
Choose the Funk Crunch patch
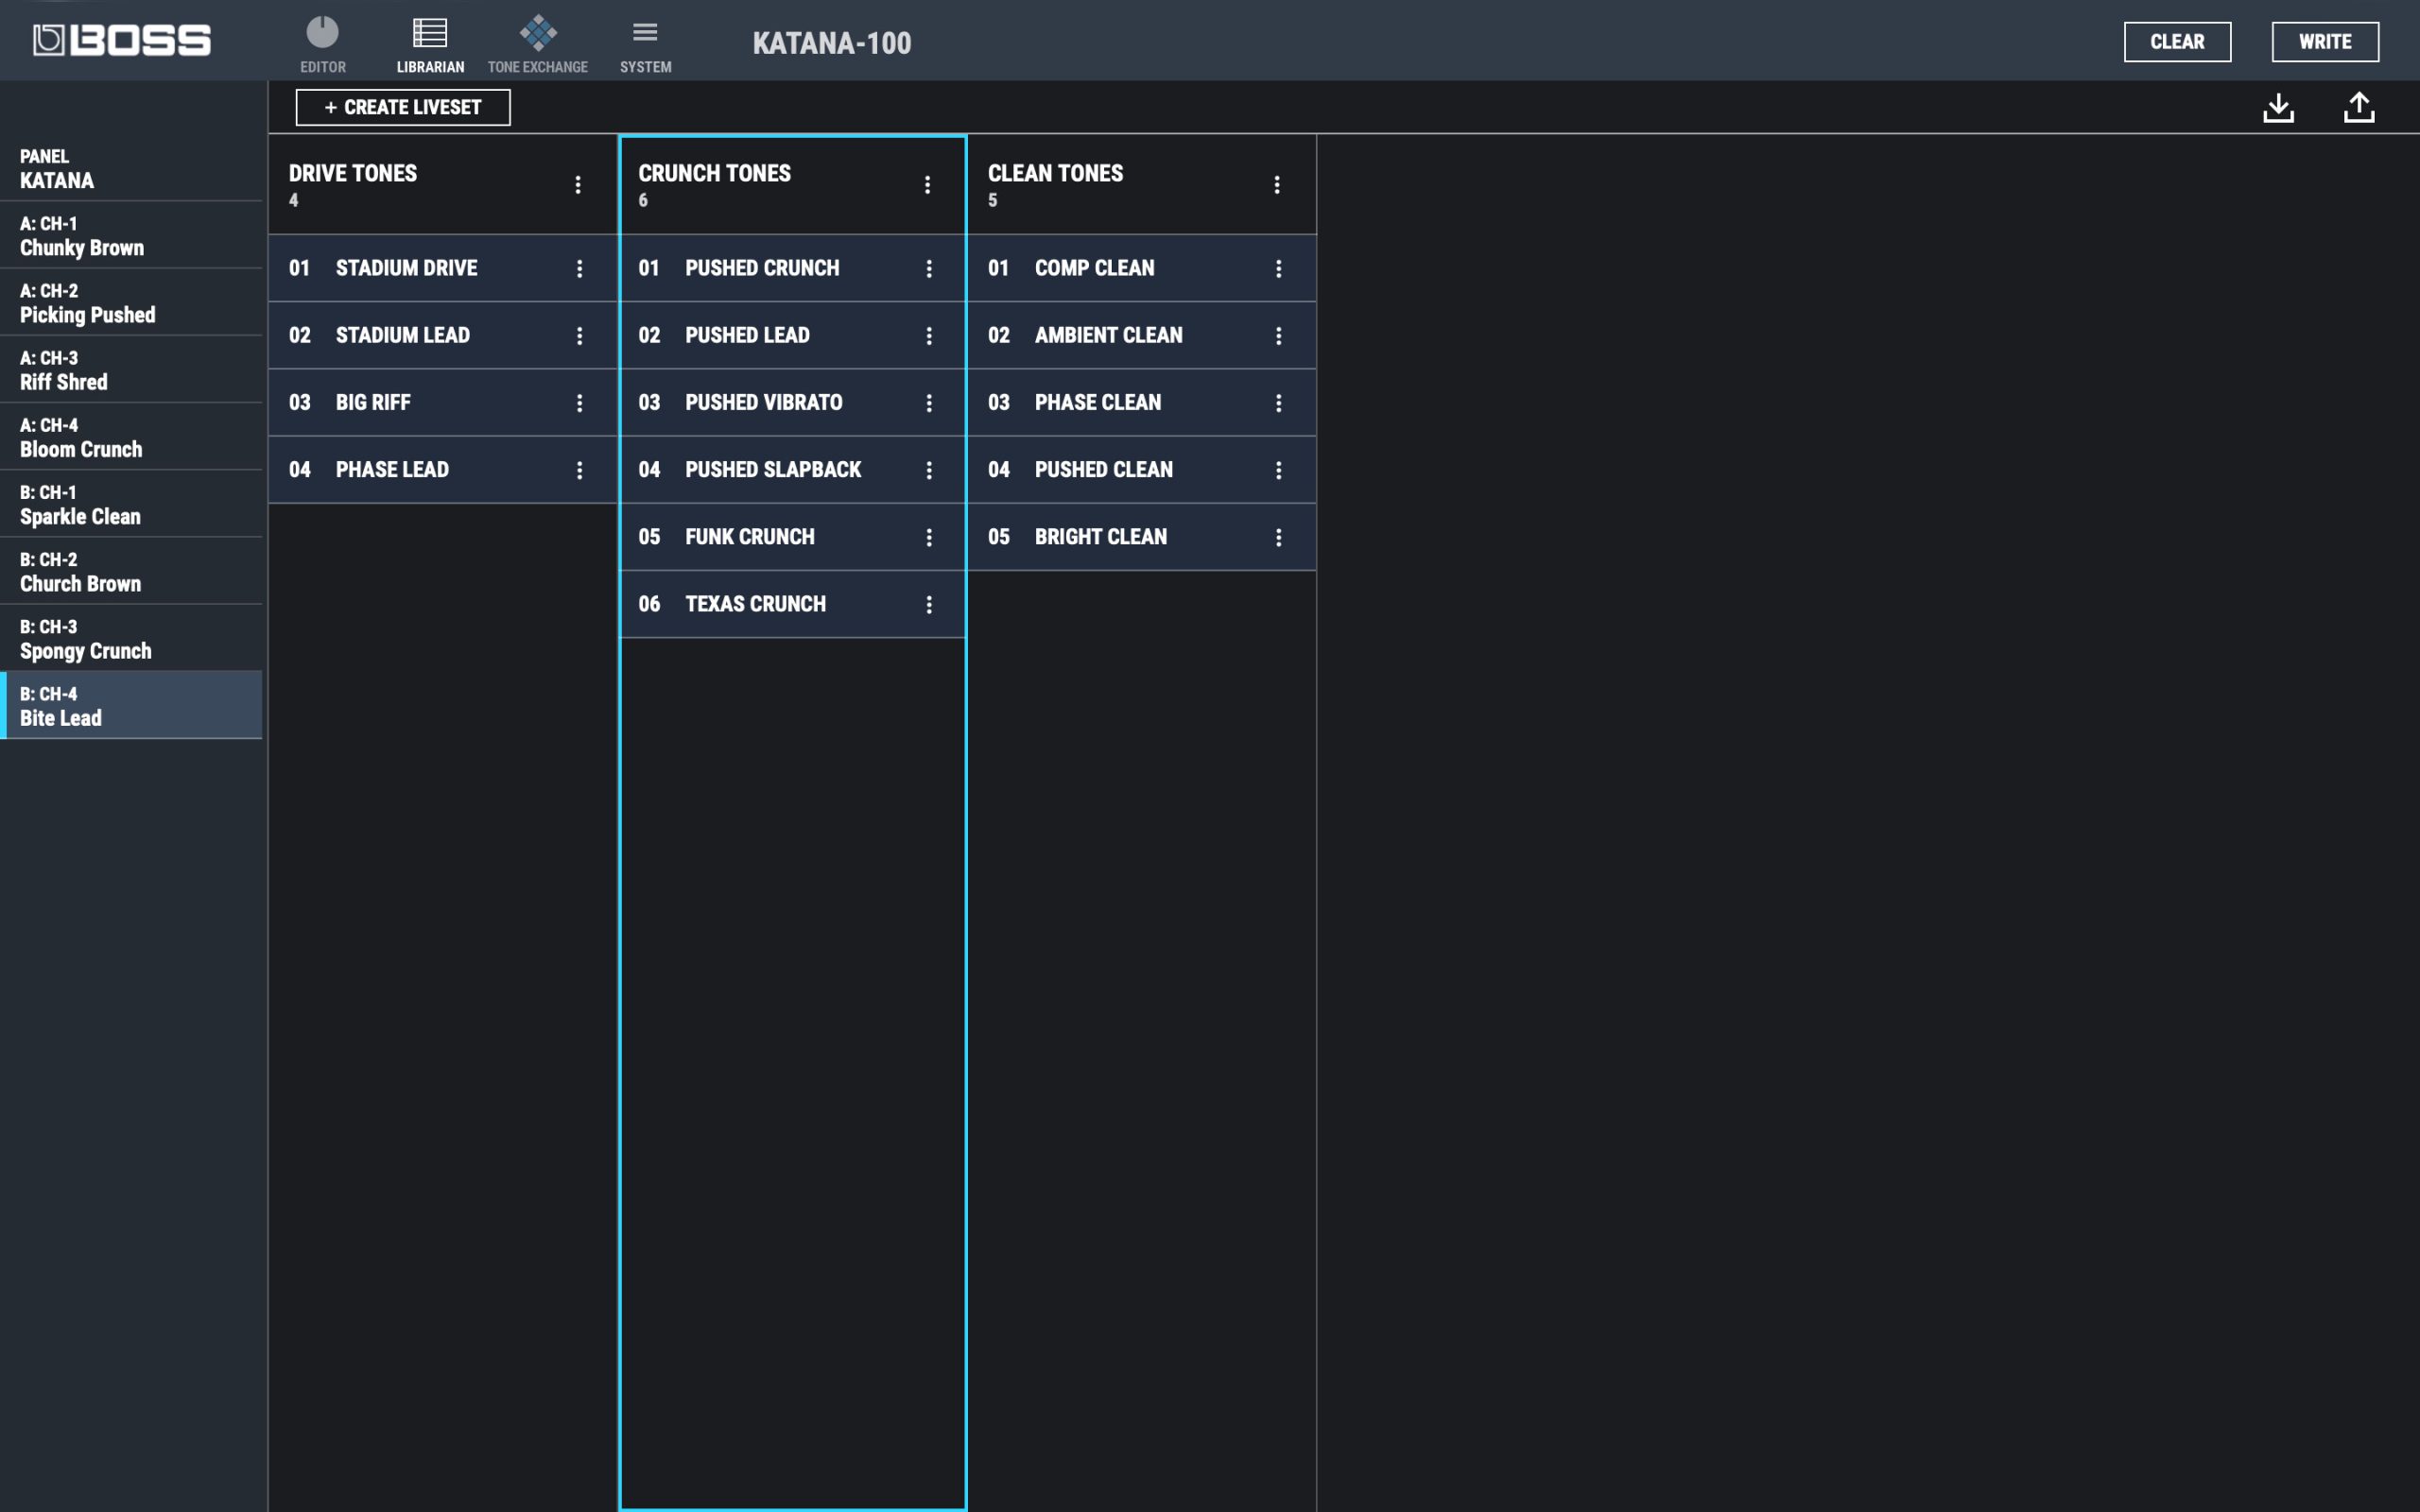[792, 537]
